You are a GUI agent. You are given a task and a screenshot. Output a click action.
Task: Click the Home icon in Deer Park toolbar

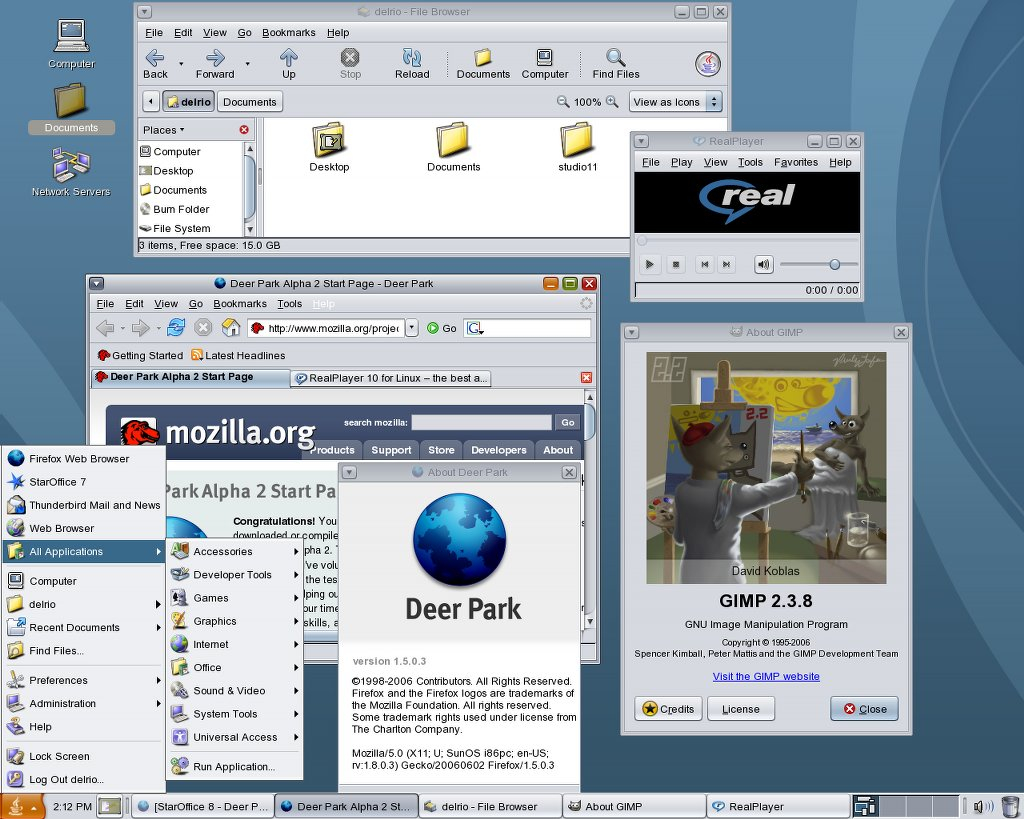pyautogui.click(x=230, y=327)
